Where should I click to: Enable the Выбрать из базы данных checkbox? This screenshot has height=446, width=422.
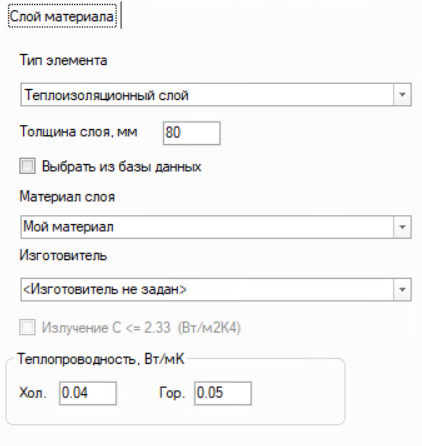pyautogui.click(x=27, y=166)
